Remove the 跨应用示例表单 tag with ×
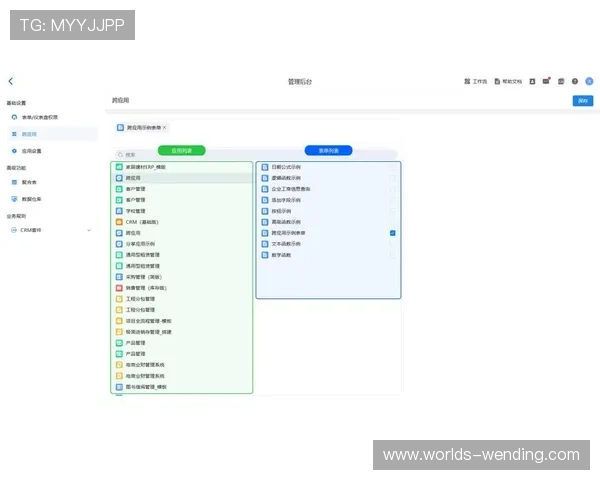600x480 pixels. (165, 127)
